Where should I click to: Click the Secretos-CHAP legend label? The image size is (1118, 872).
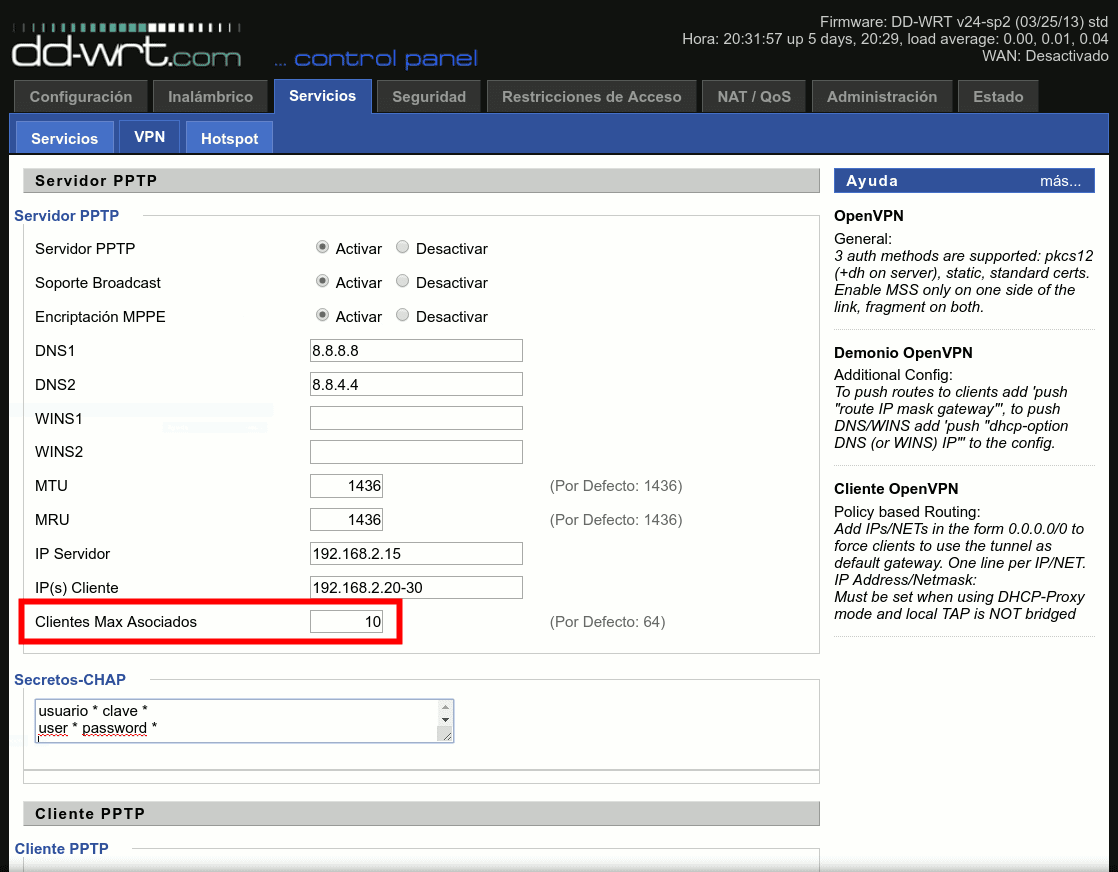70,679
